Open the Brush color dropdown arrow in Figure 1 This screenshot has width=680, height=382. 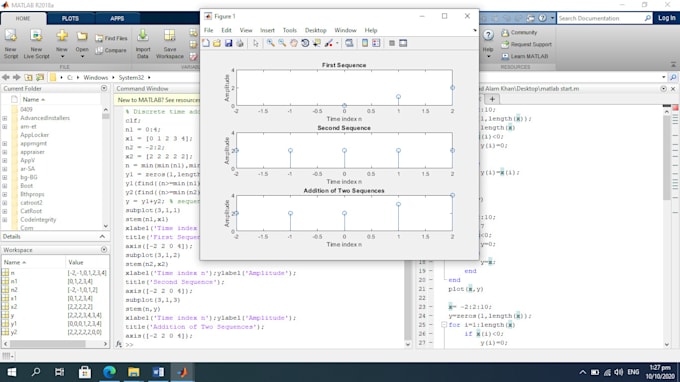[x=337, y=43]
